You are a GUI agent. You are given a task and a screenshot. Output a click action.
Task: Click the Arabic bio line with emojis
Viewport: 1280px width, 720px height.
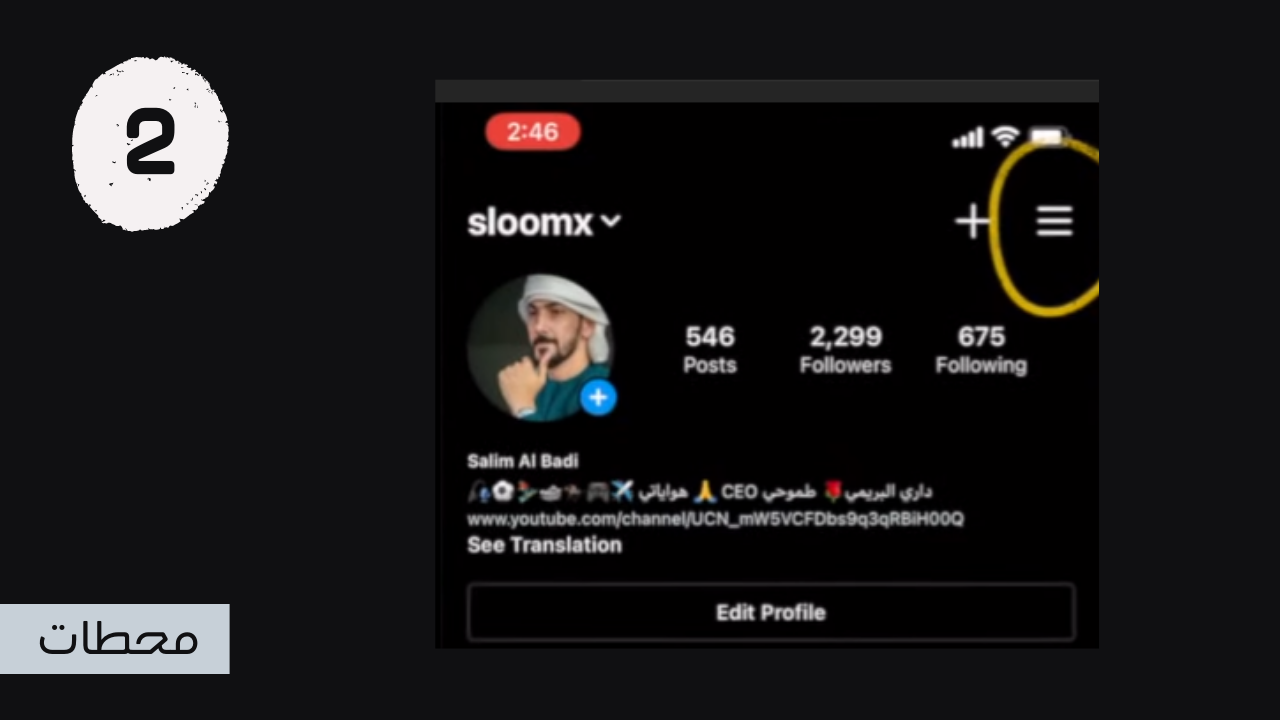700,491
